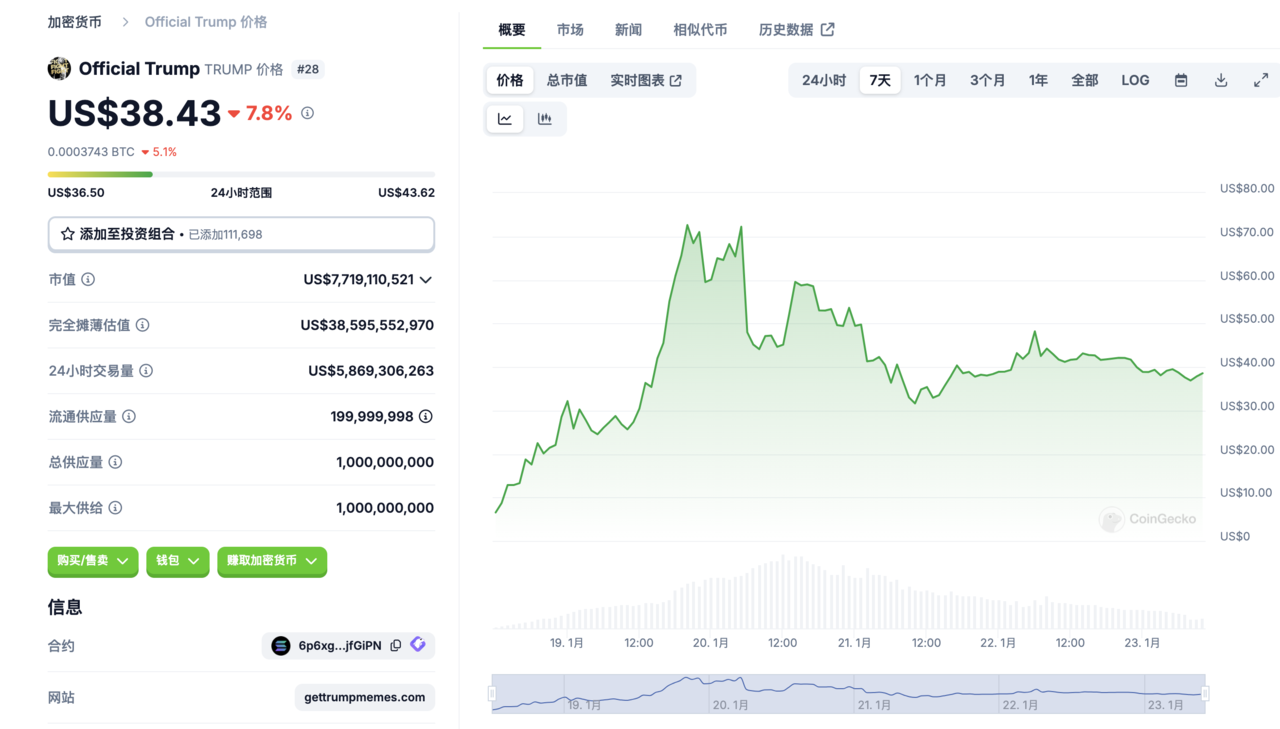Grab the left handle of the chart navigator

pos(492,693)
